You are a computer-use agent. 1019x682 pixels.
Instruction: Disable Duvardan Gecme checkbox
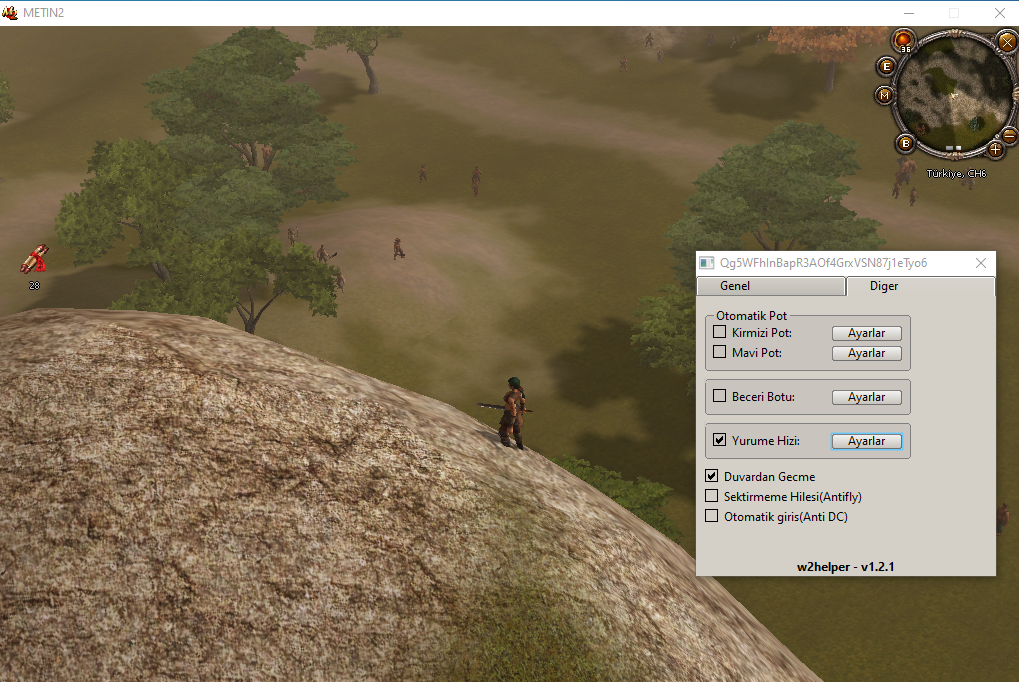tap(712, 475)
